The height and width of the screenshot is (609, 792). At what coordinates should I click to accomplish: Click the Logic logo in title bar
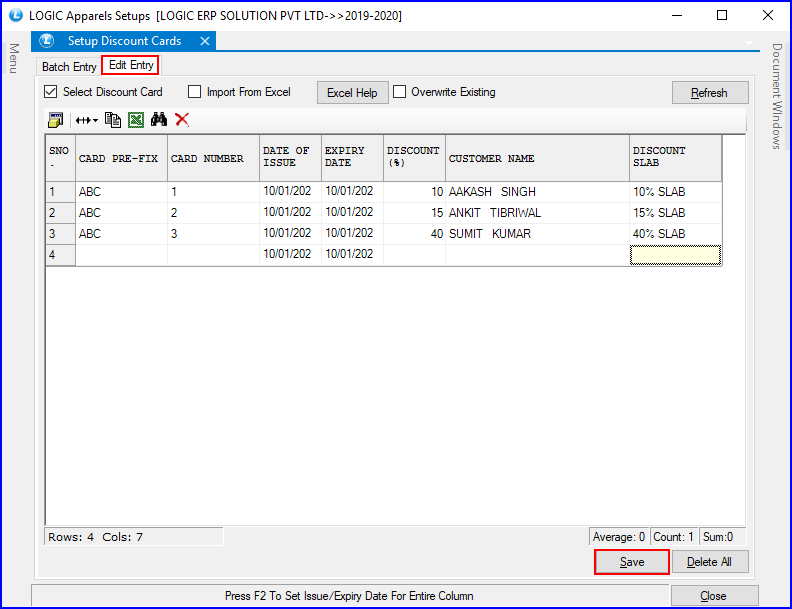tap(16, 15)
